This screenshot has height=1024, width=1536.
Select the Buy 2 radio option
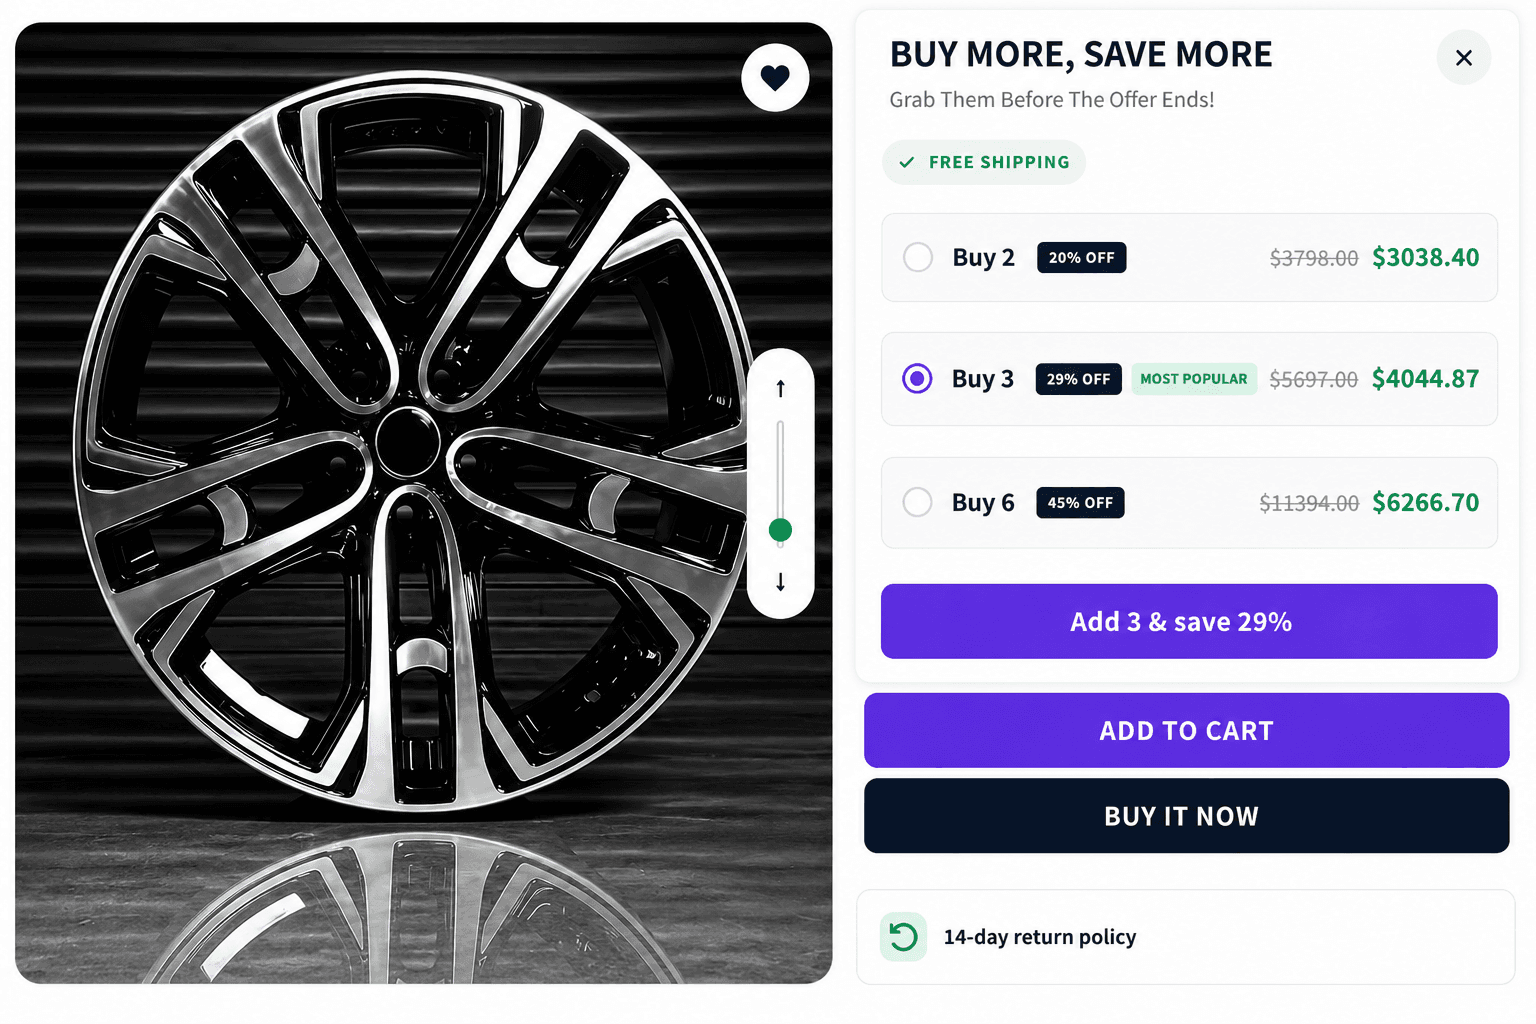coord(918,257)
